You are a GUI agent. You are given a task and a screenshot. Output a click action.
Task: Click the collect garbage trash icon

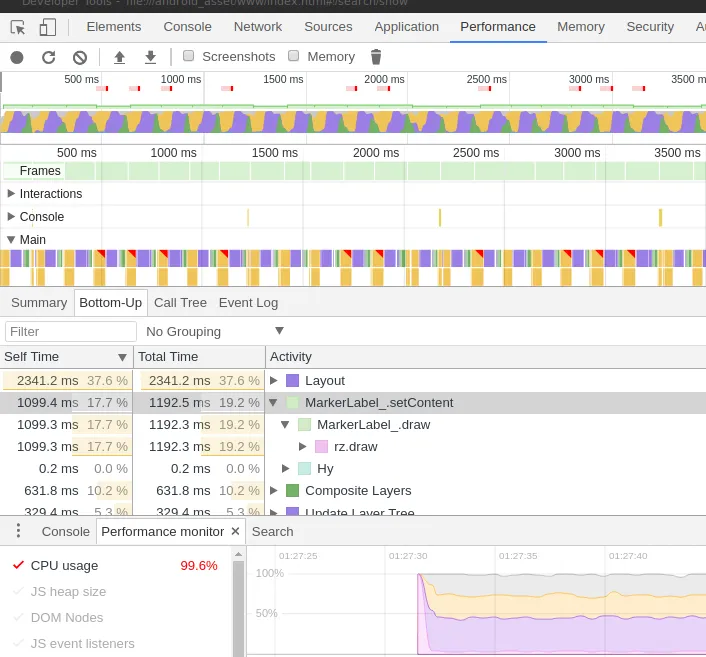pyautogui.click(x=376, y=57)
